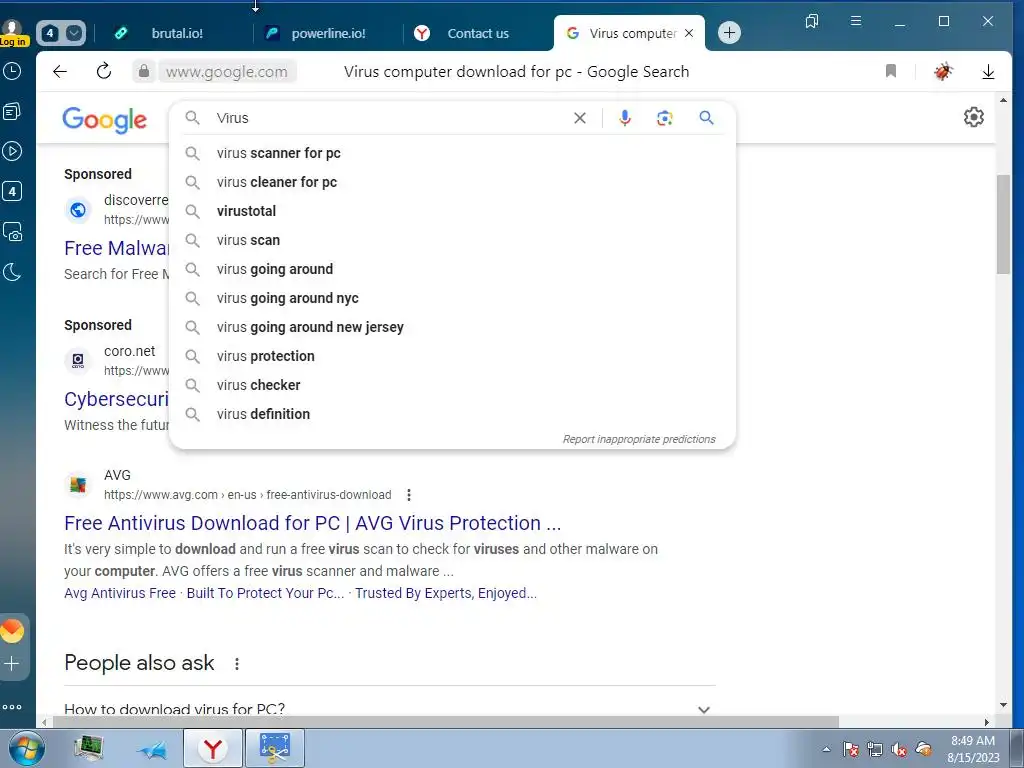Open the Avg Antivirus Free sitelink

pos(120,593)
